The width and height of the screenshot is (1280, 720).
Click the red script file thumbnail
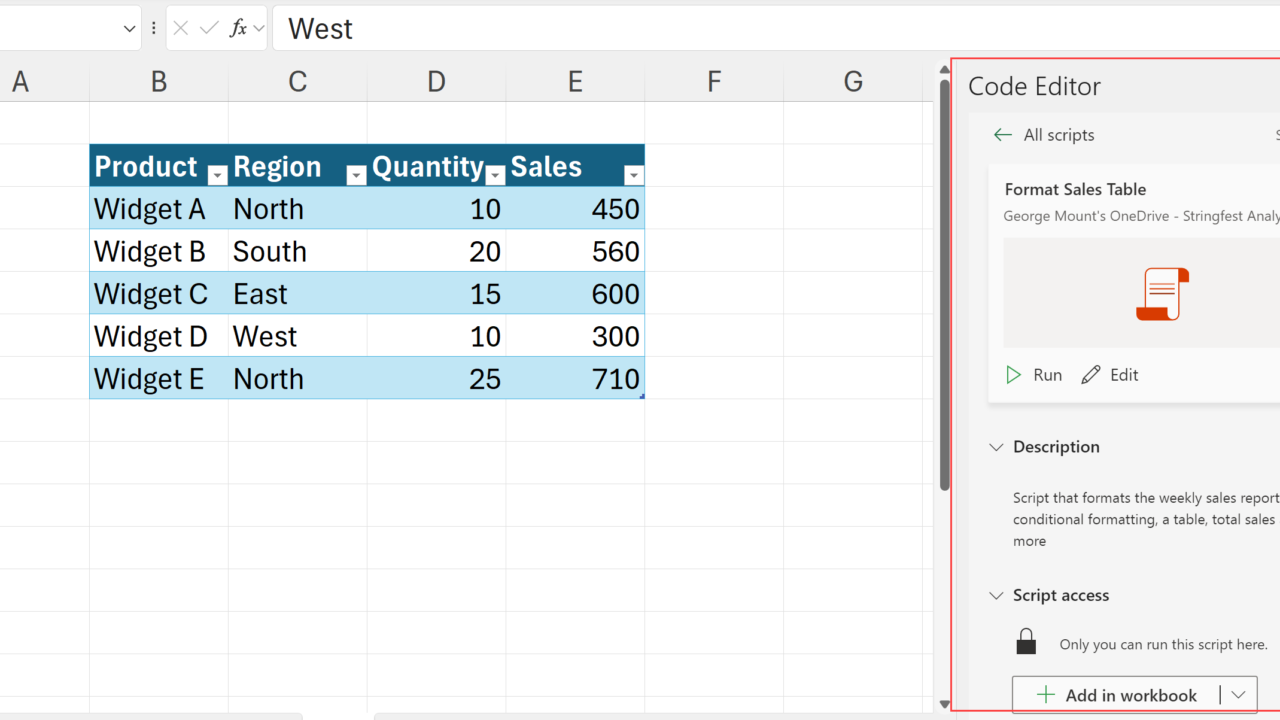(x=1162, y=294)
